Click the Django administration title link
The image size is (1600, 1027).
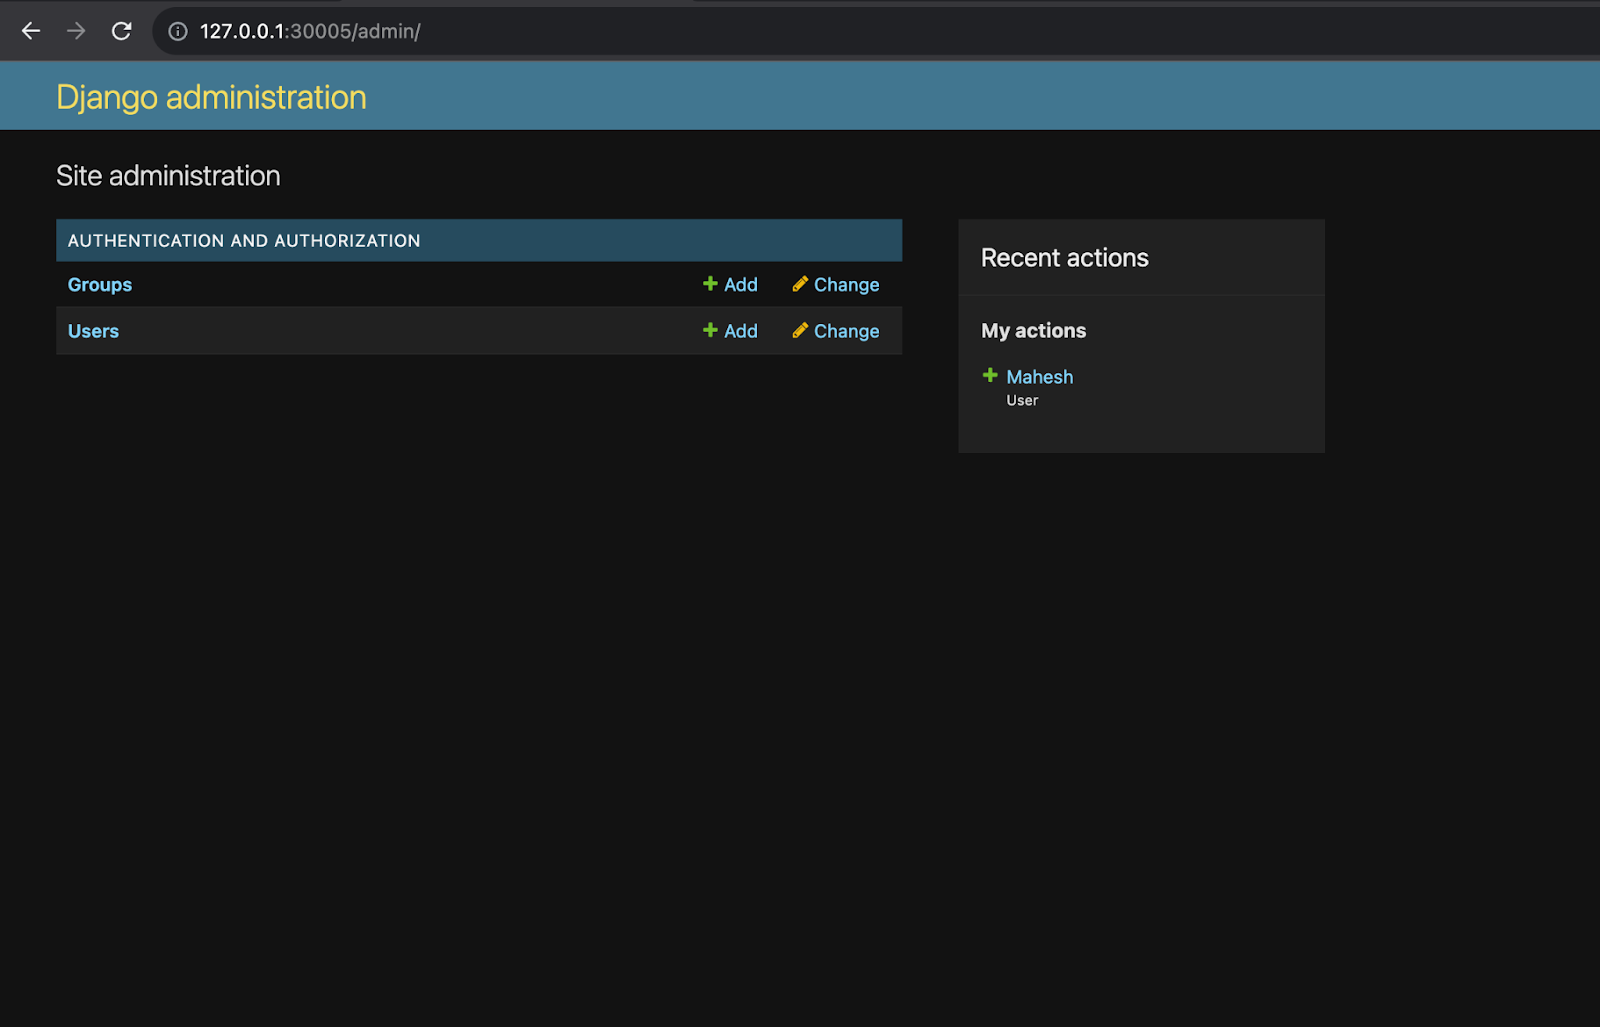(211, 97)
